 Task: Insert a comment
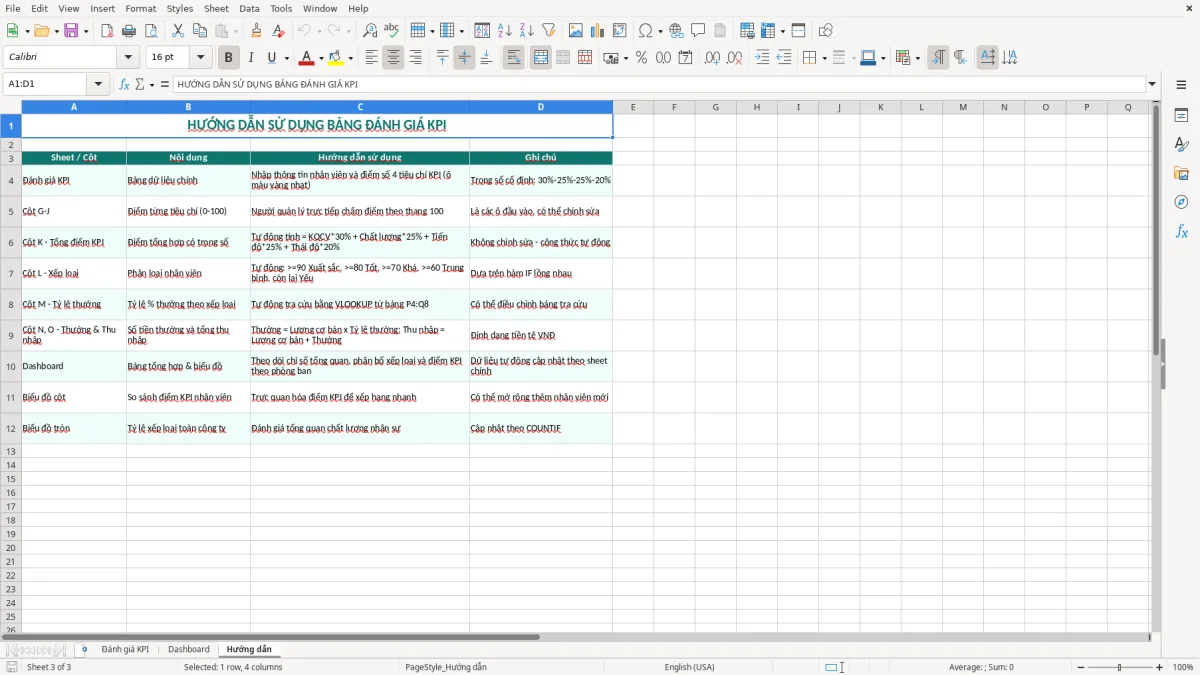coord(698,31)
